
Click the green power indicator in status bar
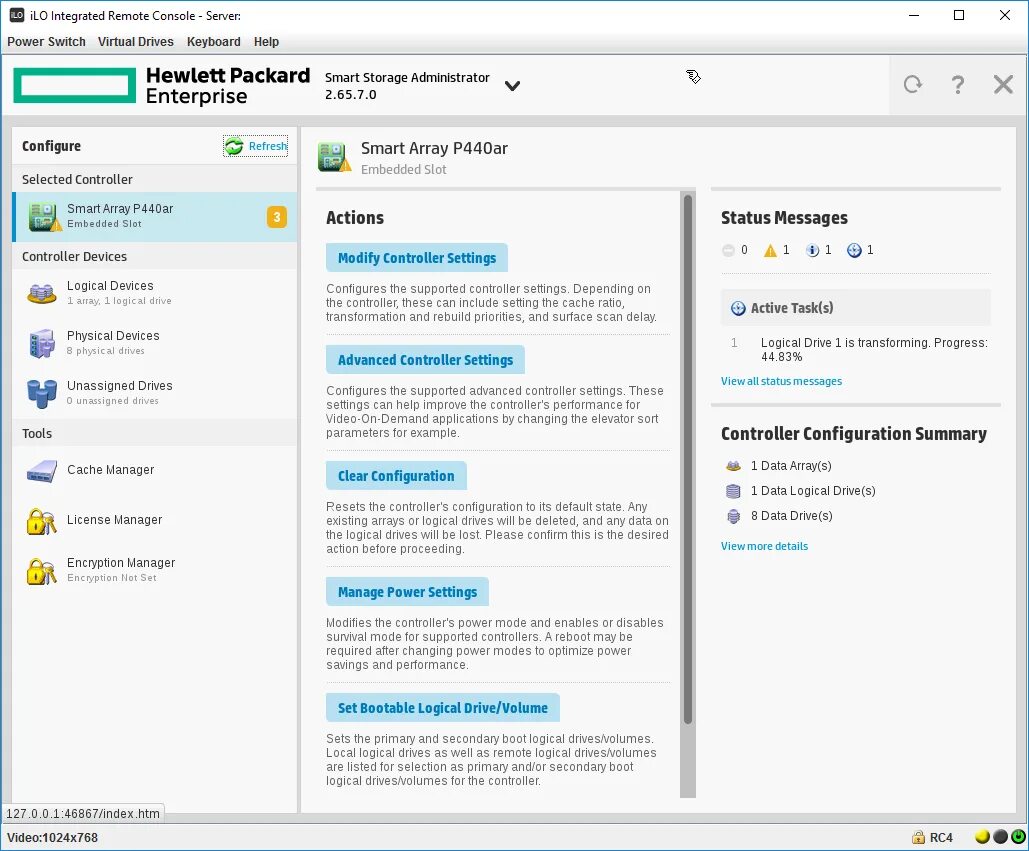tap(1018, 837)
